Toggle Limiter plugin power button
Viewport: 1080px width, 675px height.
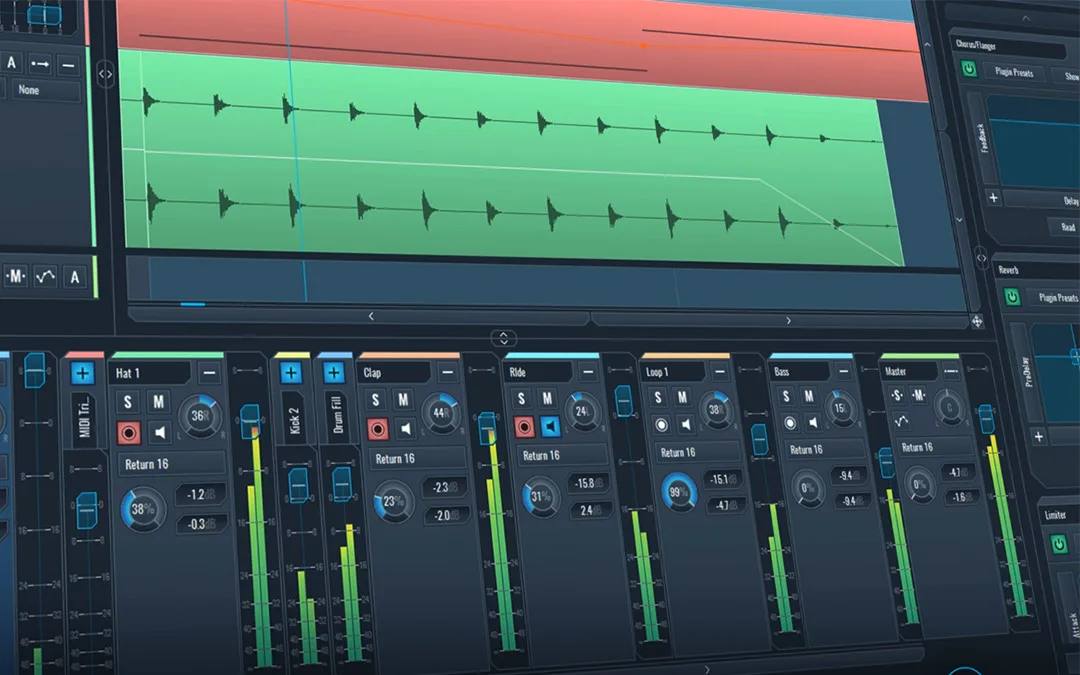pos(1059,544)
